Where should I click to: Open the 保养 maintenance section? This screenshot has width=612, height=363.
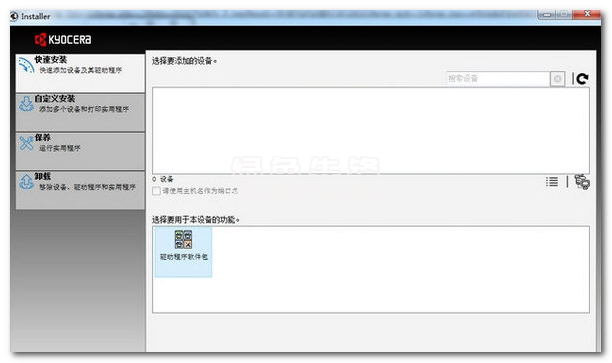(80, 151)
